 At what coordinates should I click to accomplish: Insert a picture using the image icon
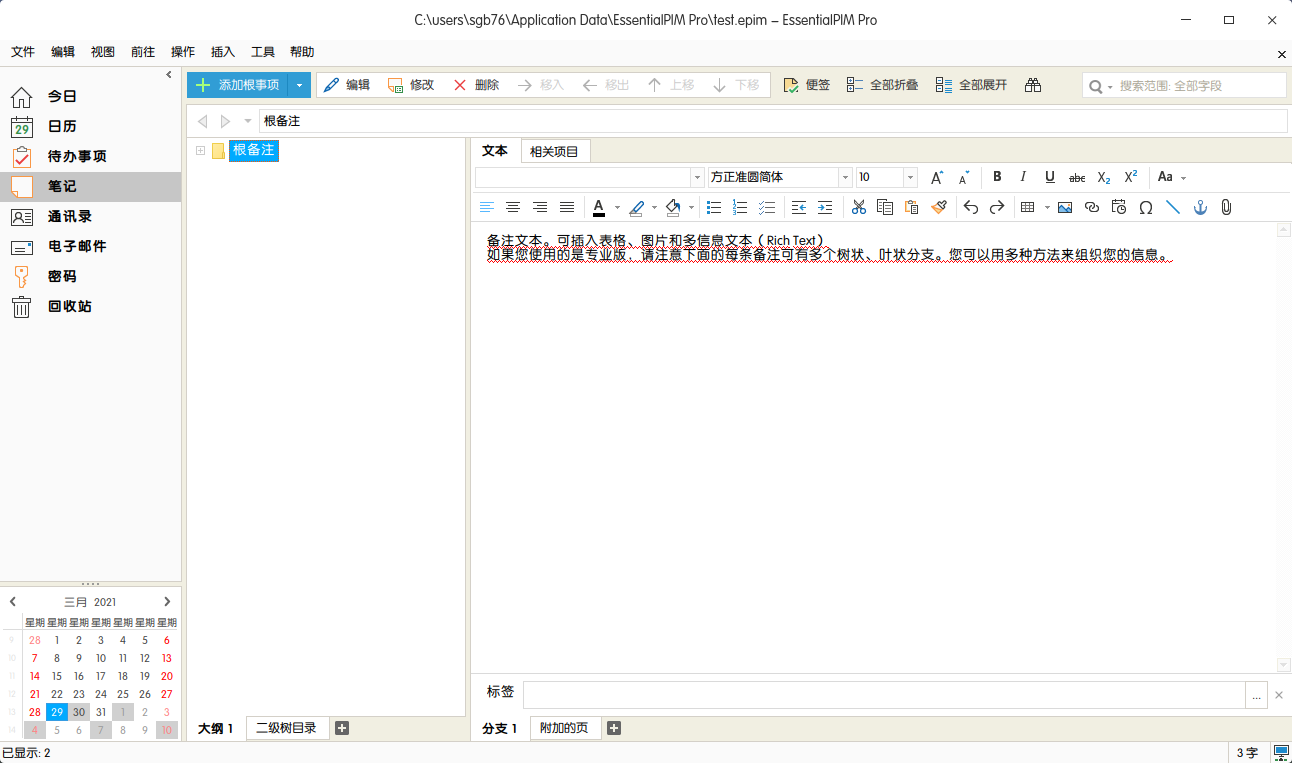click(x=1064, y=207)
